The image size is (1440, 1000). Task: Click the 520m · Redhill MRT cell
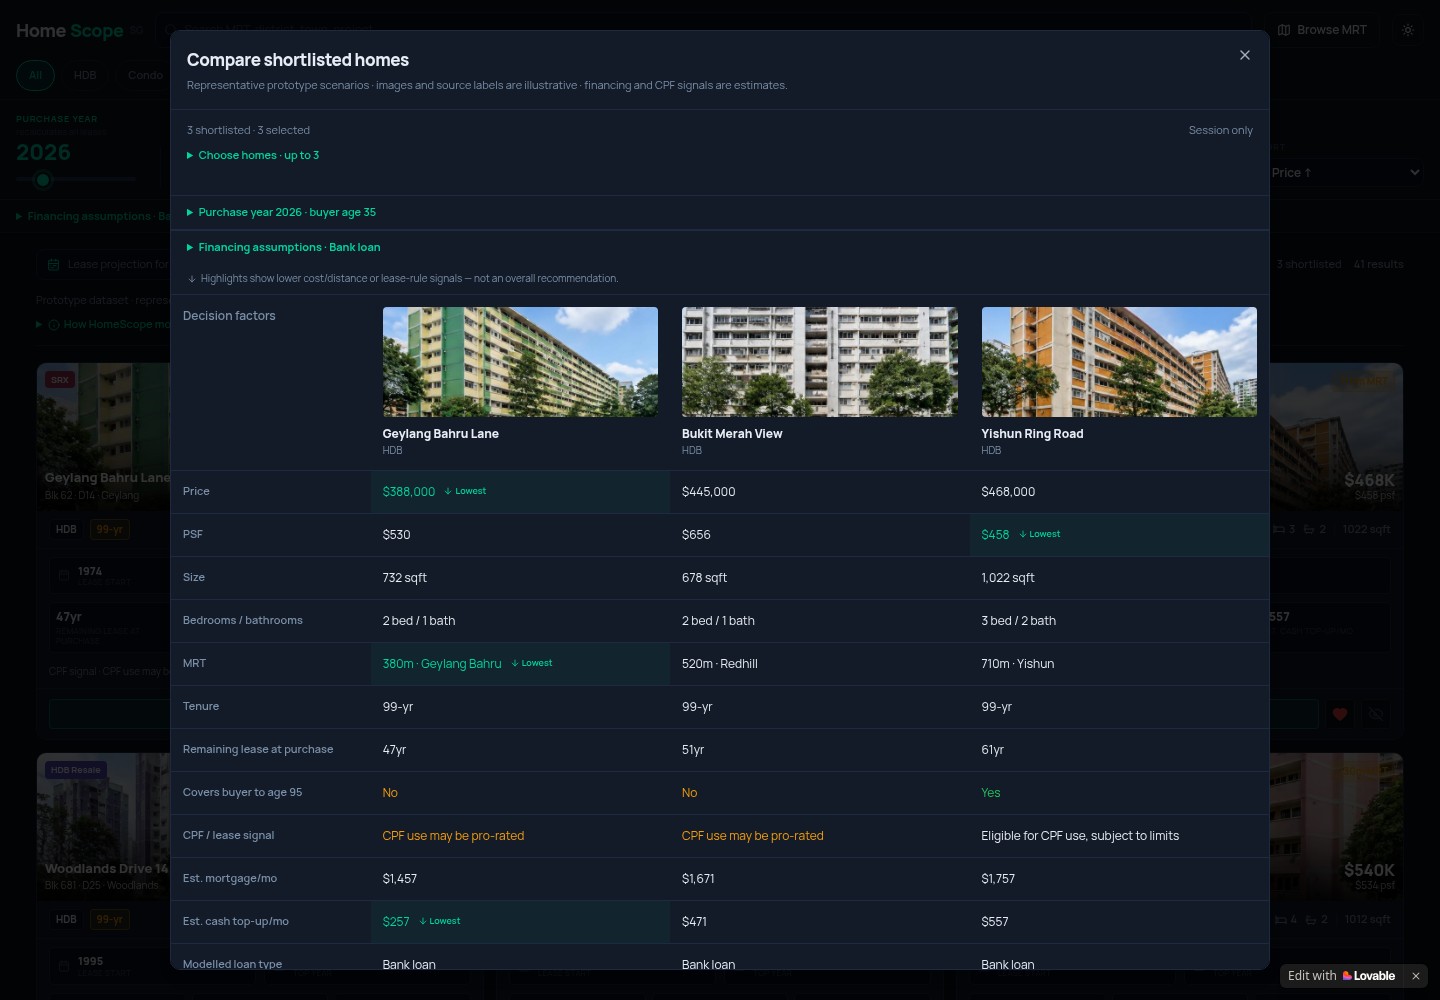tap(820, 664)
